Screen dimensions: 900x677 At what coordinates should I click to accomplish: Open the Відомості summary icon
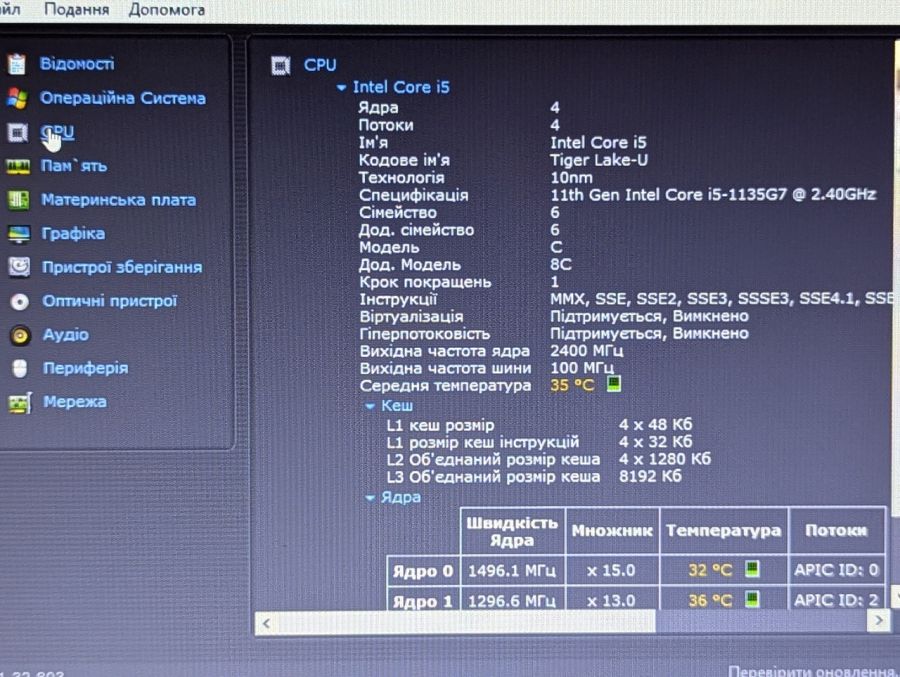point(17,64)
